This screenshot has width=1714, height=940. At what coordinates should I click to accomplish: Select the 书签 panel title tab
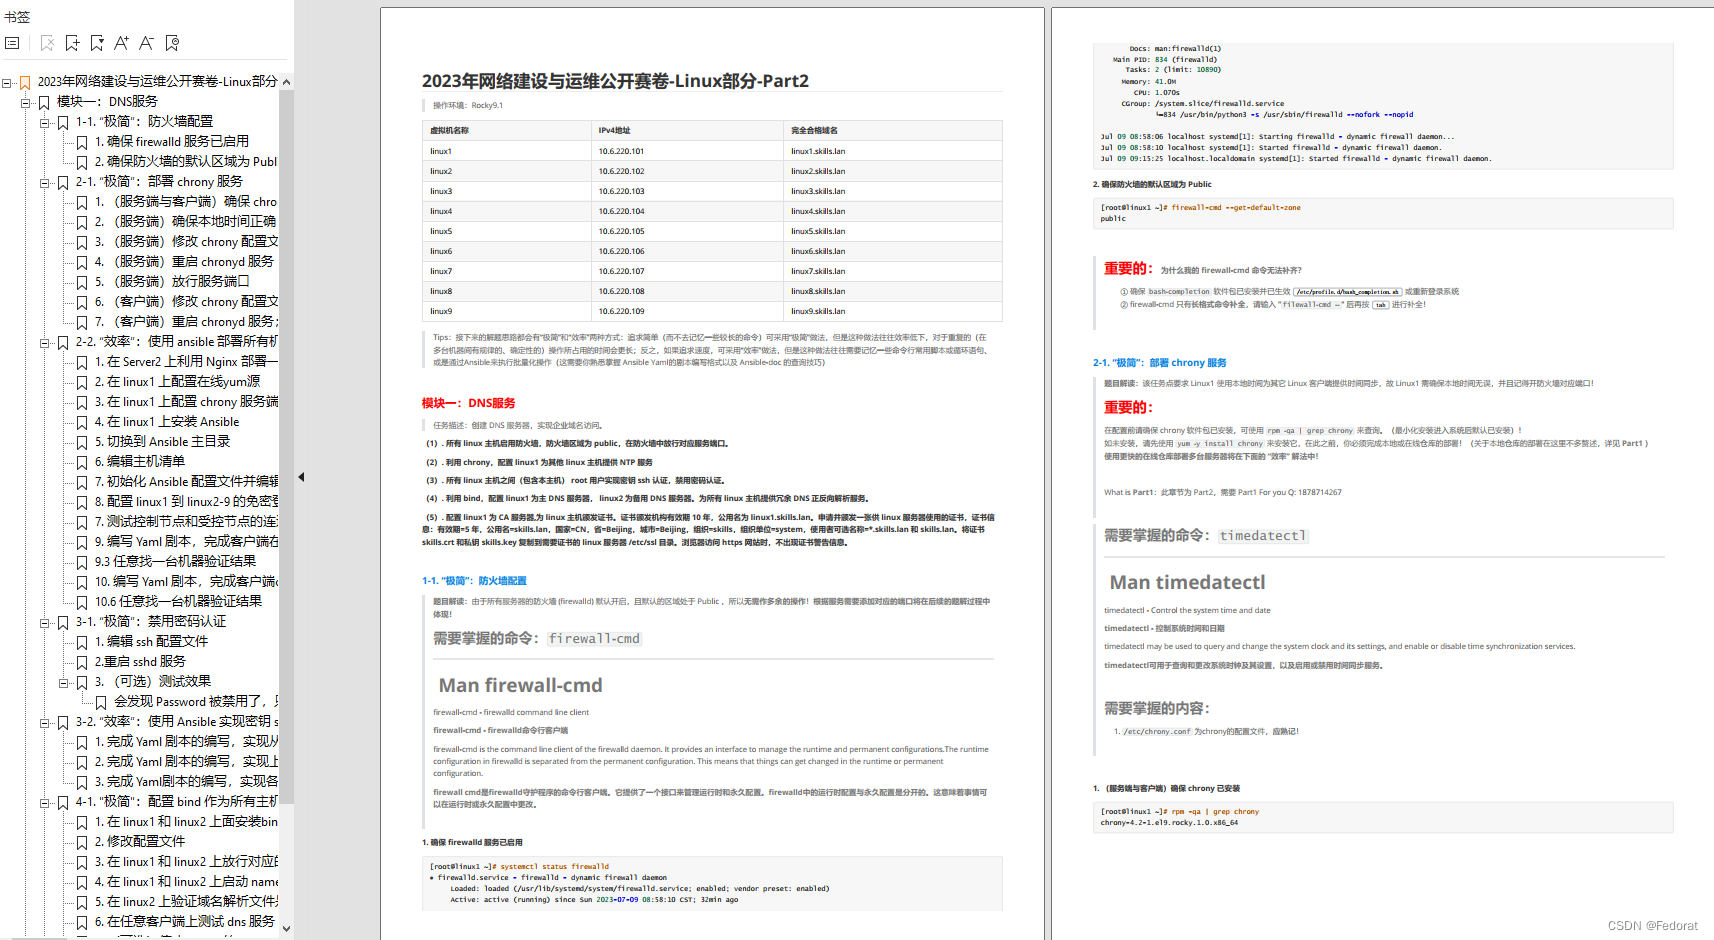point(17,17)
